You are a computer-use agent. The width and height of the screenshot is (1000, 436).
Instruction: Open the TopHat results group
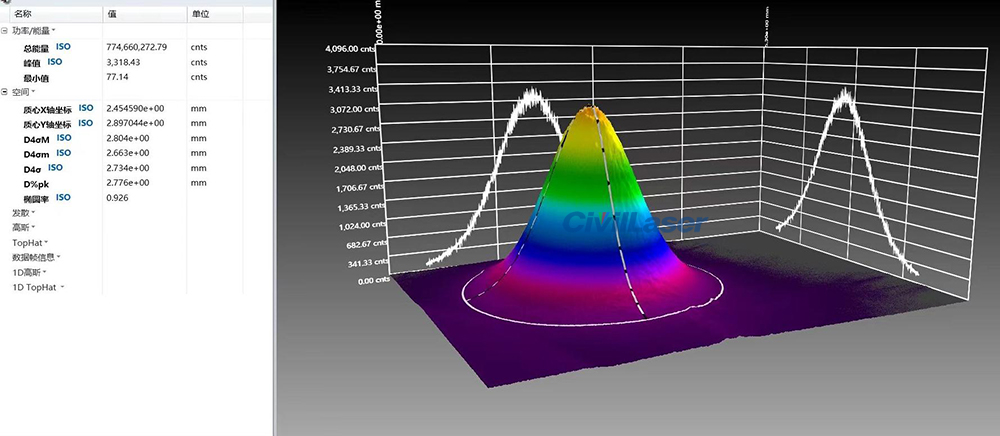(27, 242)
